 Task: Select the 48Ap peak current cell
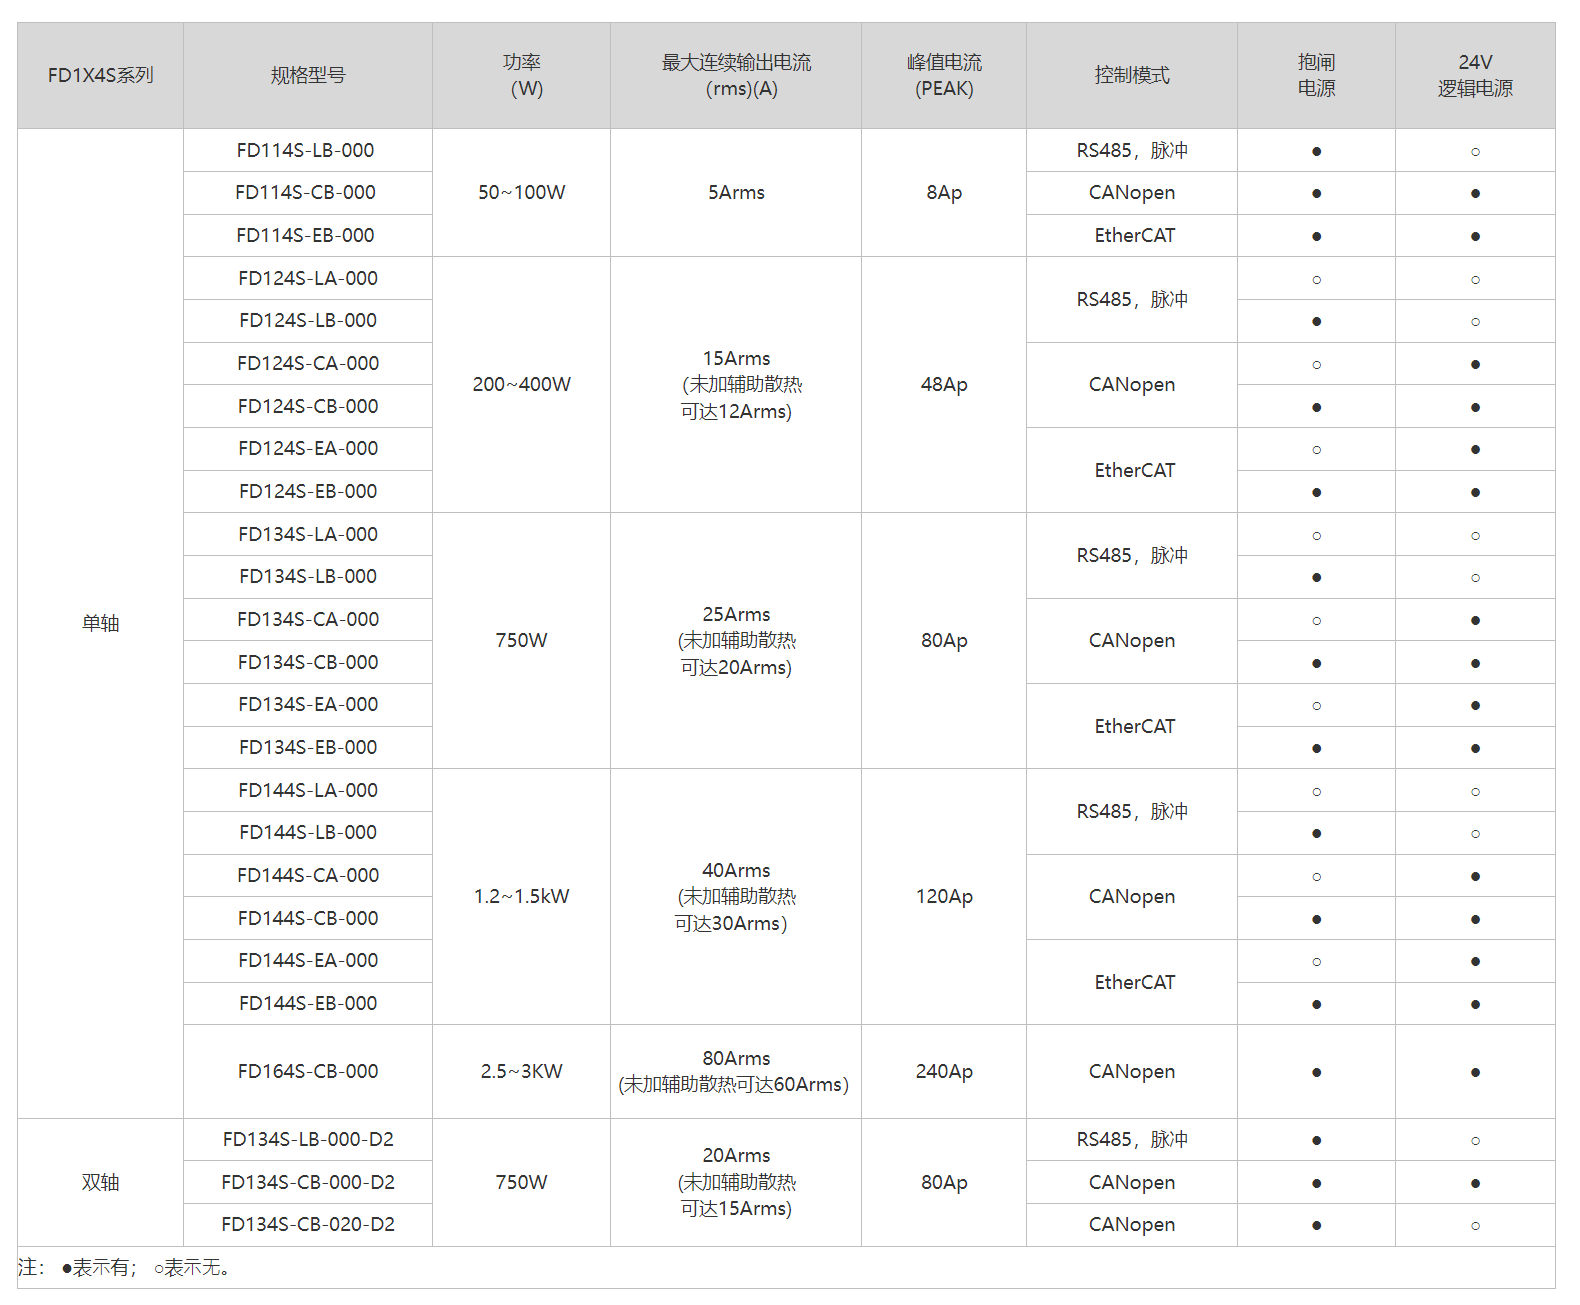tap(944, 384)
